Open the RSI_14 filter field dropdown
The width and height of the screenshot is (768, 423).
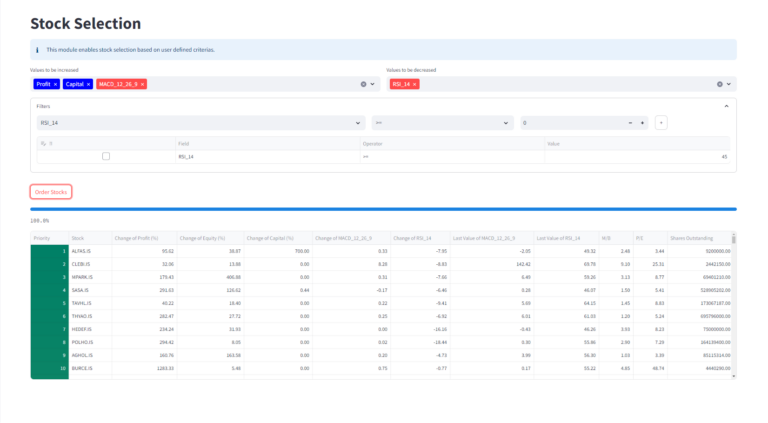click(x=200, y=123)
